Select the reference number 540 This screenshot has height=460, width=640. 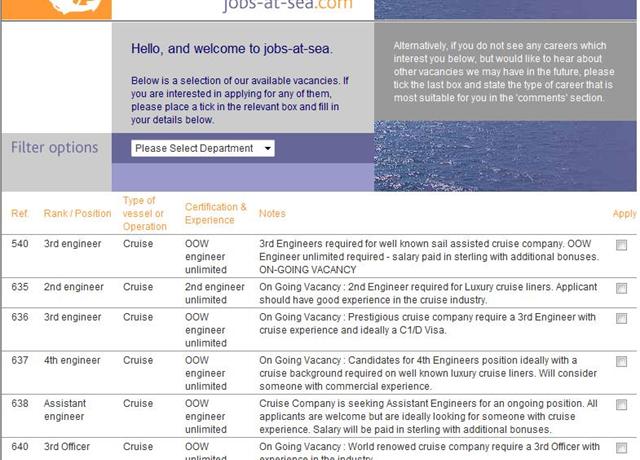tap(20, 244)
